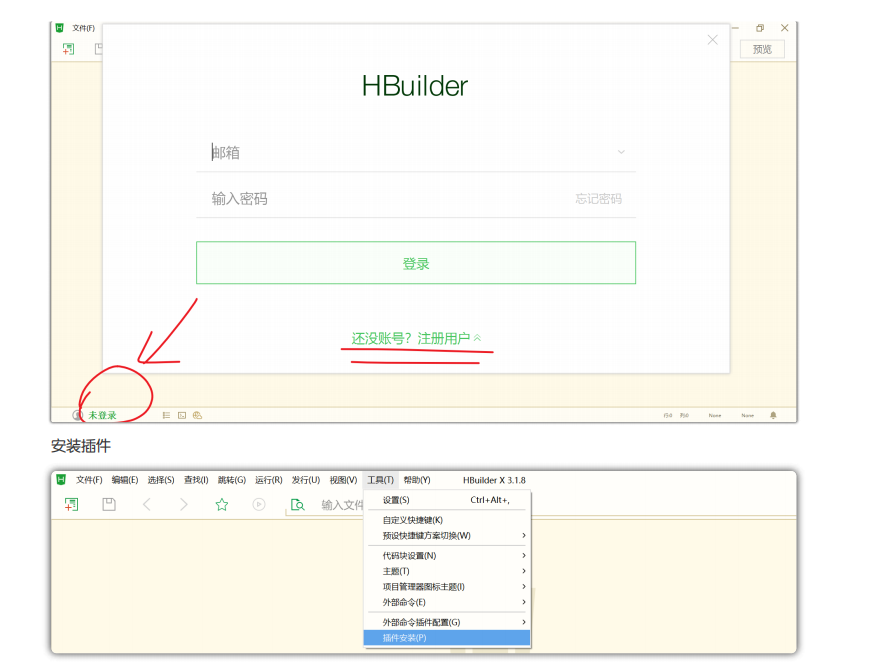Click the HBuilder X logo in the lower window
Image resolution: width=889 pixels, height=664 pixels.
pyautogui.click(x=61, y=480)
